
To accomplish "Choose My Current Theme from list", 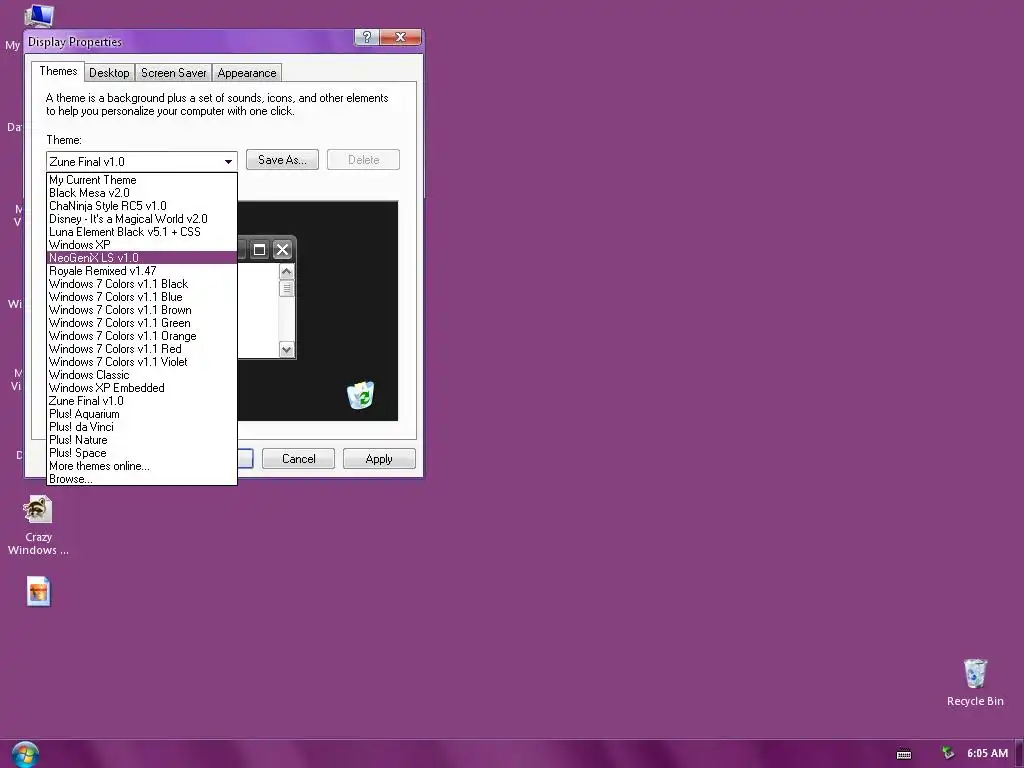I will point(142,180).
